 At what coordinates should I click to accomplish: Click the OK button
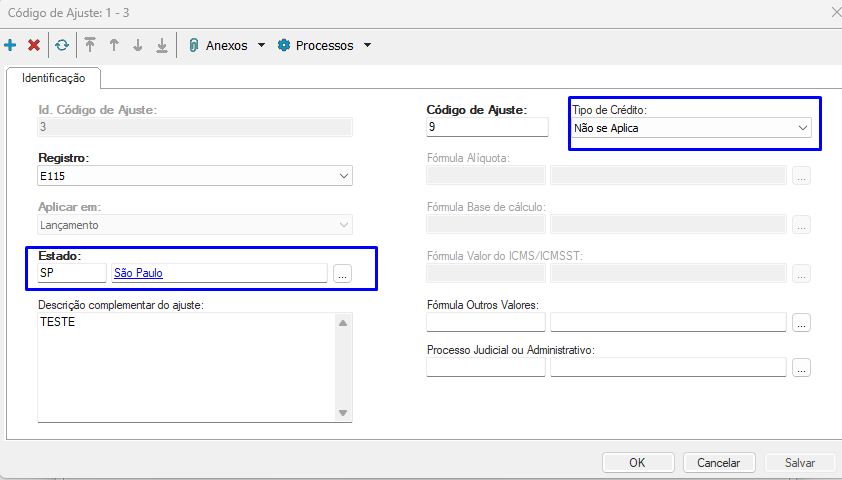(x=637, y=462)
